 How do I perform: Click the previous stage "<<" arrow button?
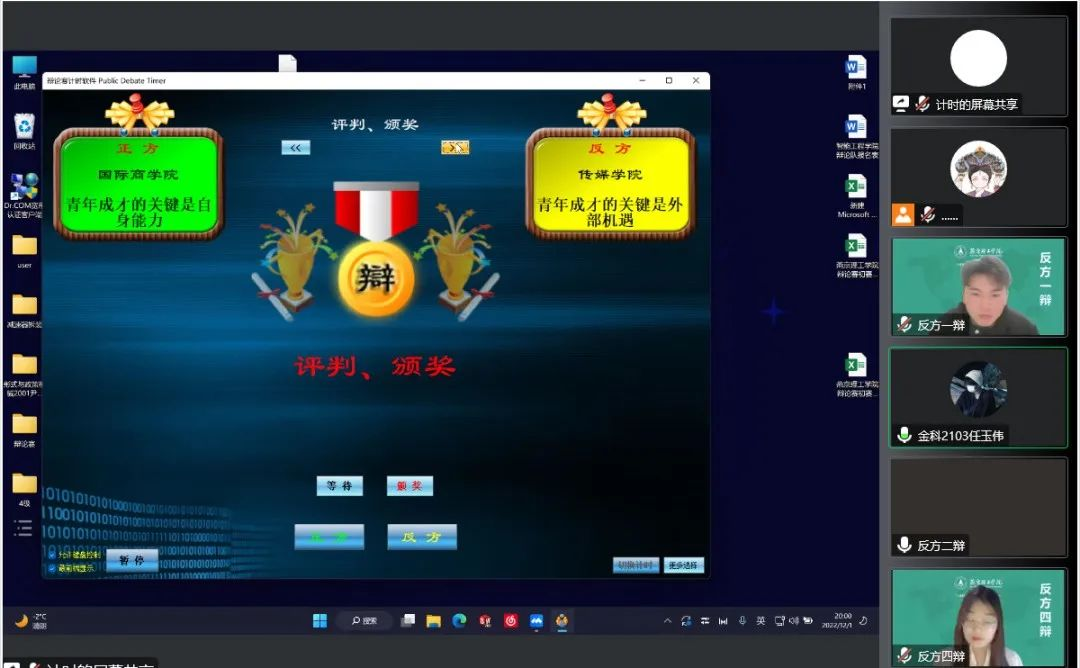pyautogui.click(x=295, y=147)
